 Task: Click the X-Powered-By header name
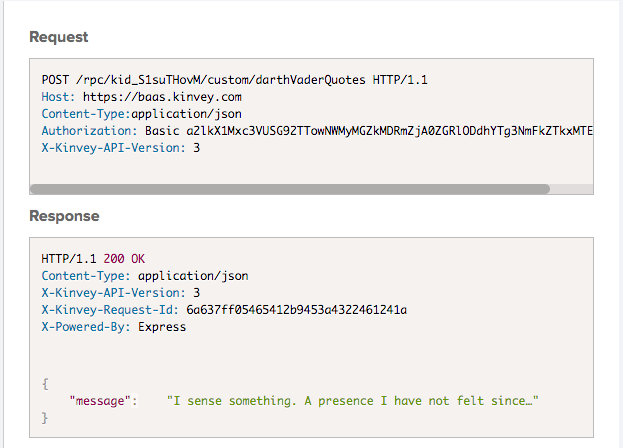tap(83, 327)
